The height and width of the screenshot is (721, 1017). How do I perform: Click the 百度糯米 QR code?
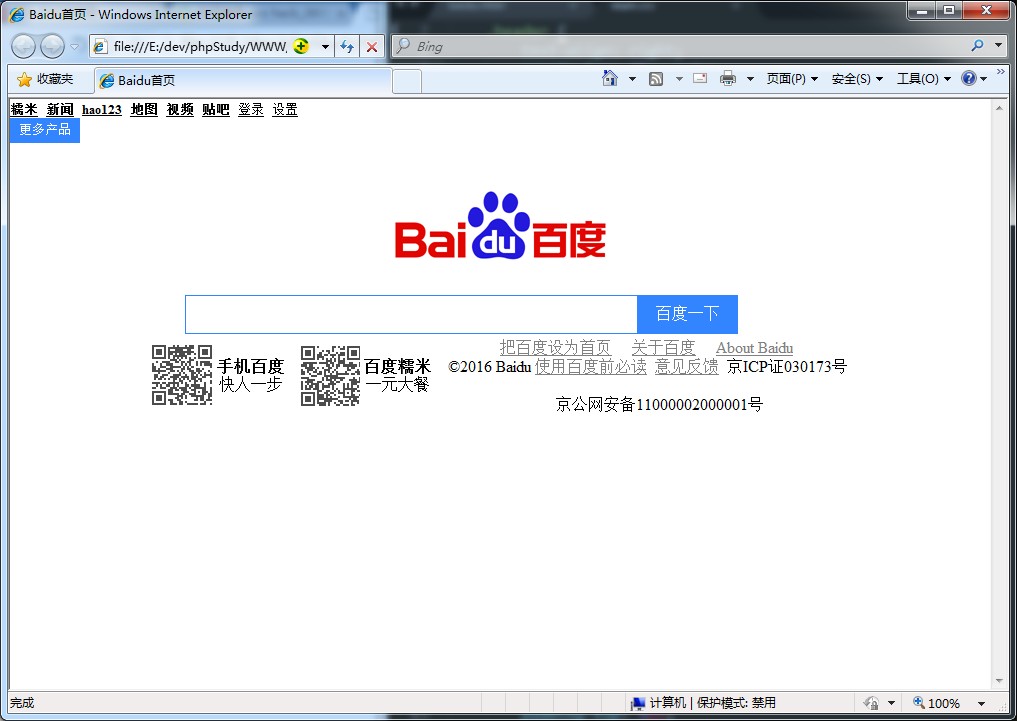point(330,375)
